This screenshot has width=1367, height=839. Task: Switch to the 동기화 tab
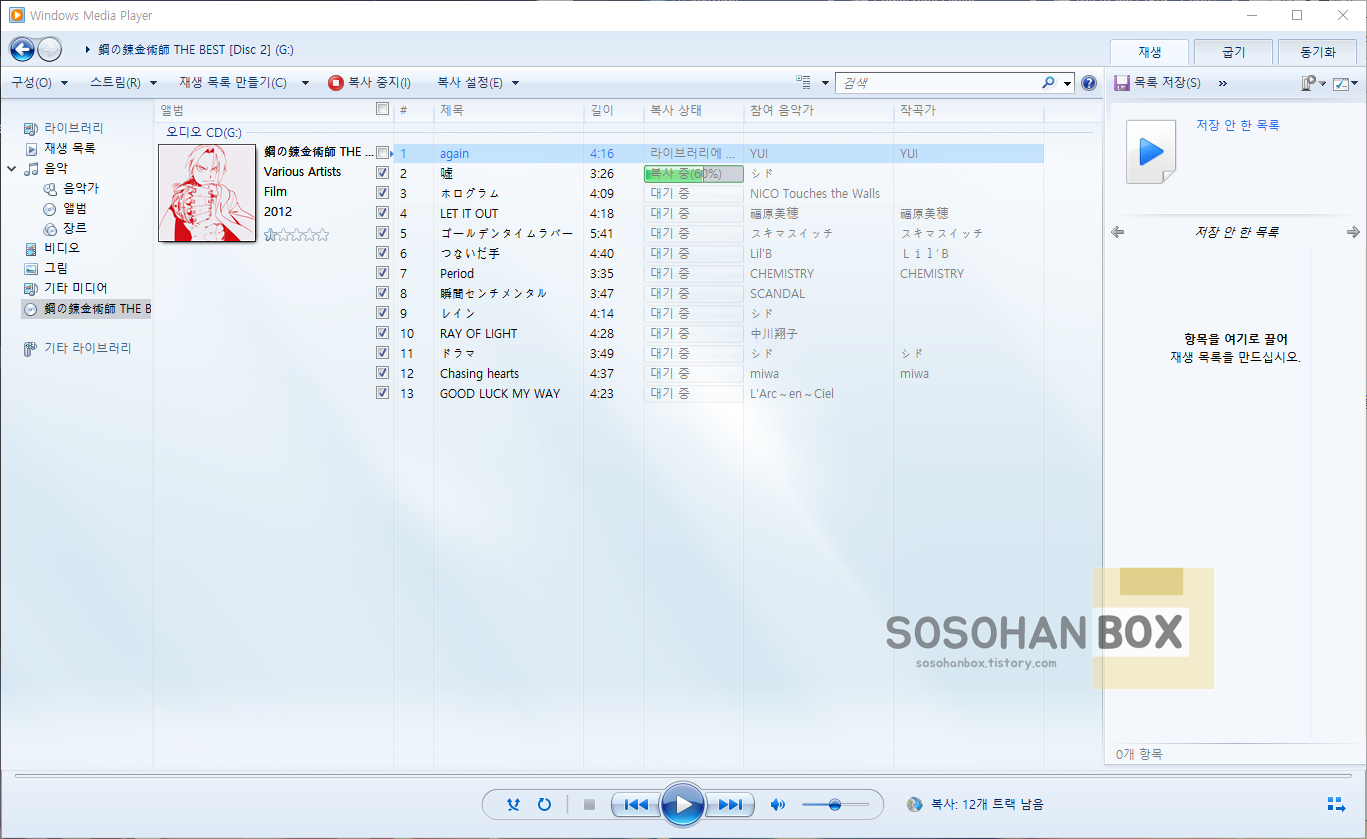click(x=1317, y=52)
